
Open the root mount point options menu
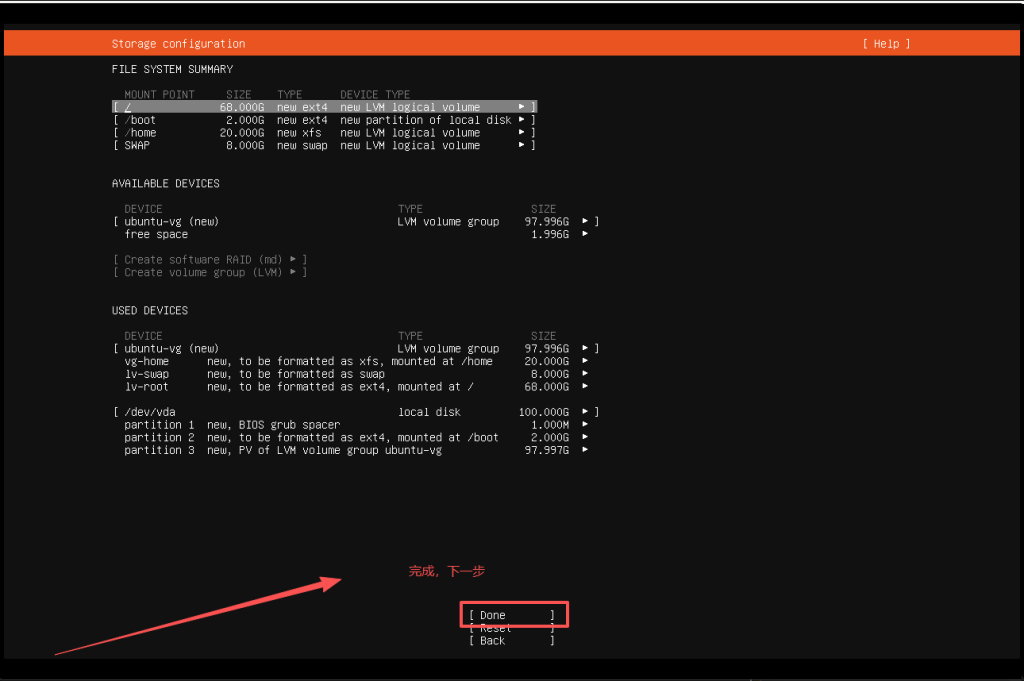pyautogui.click(x=521, y=106)
